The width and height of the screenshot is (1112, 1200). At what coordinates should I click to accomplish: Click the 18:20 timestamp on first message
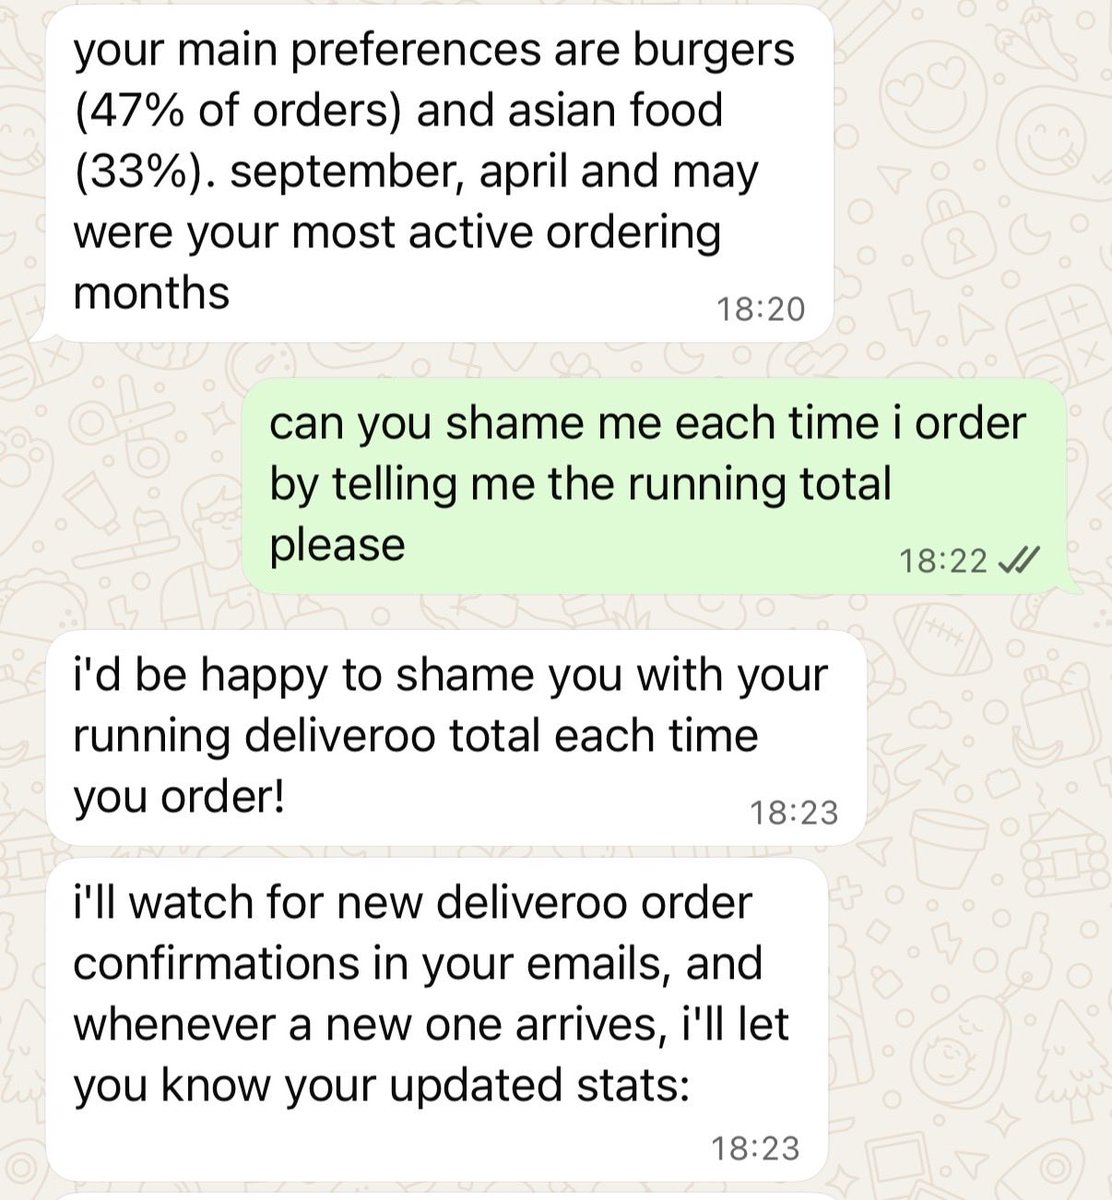pos(760,310)
